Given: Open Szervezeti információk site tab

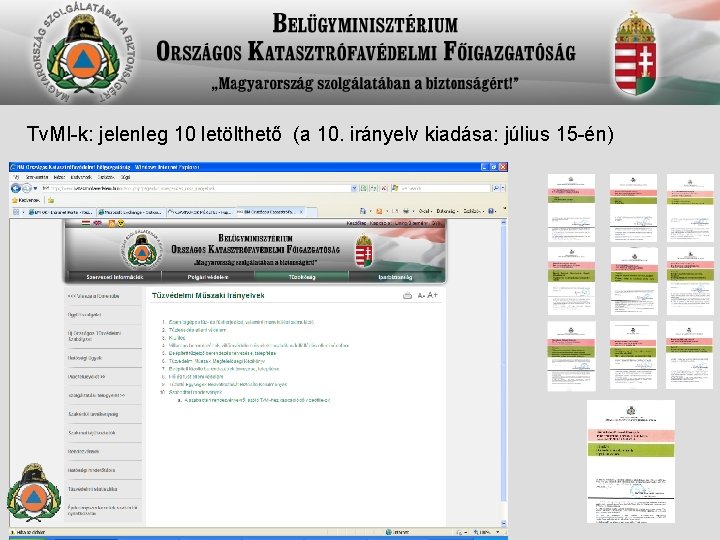Looking at the screenshot, I should pos(115,277).
